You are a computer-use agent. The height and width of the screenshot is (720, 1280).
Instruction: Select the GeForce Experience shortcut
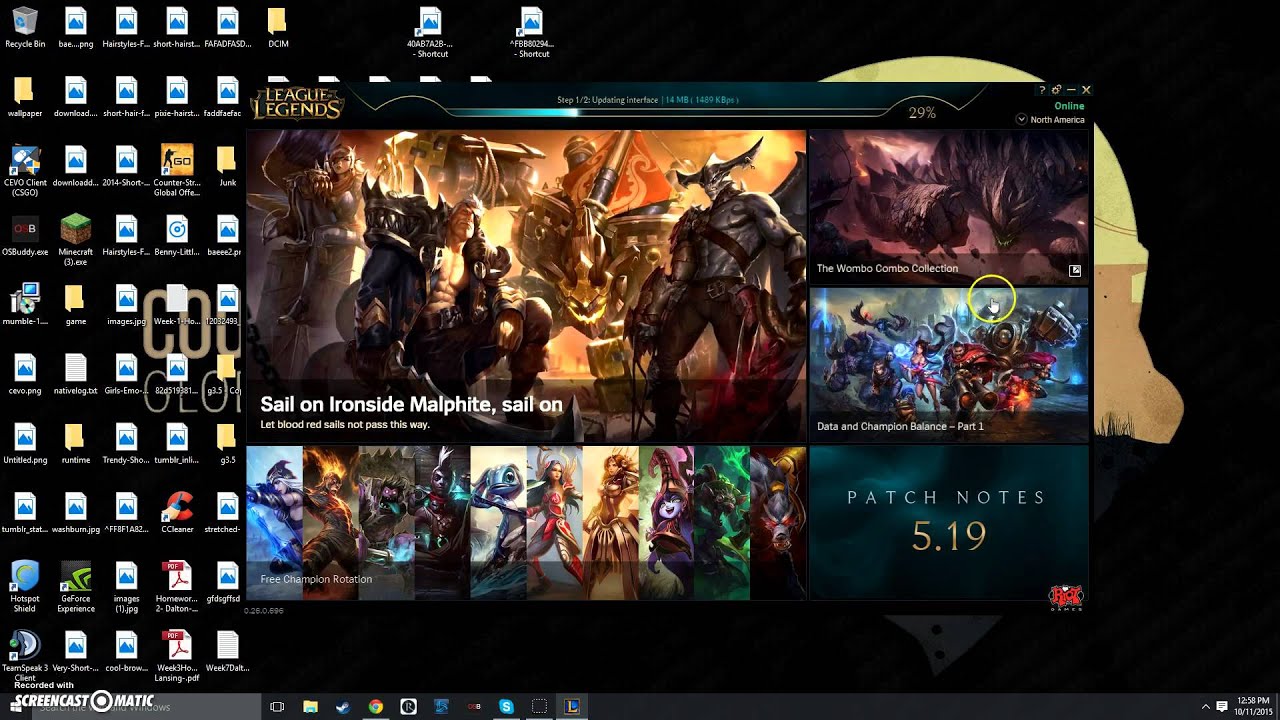(x=75, y=586)
